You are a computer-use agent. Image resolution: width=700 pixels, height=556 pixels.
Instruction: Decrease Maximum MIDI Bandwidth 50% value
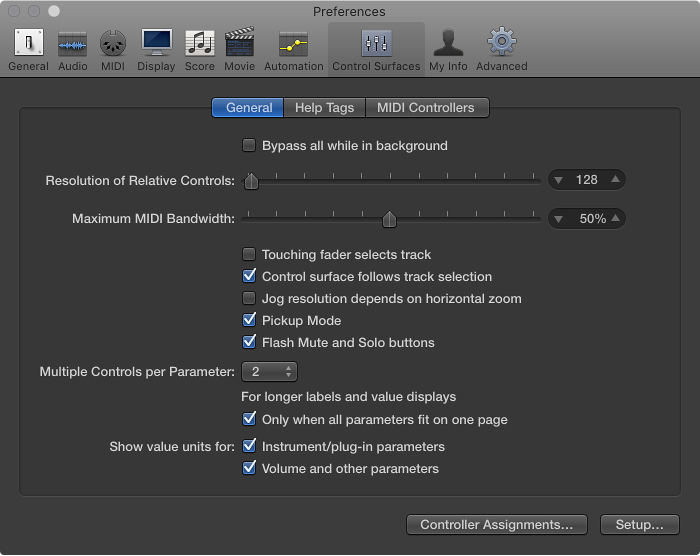(x=558, y=219)
